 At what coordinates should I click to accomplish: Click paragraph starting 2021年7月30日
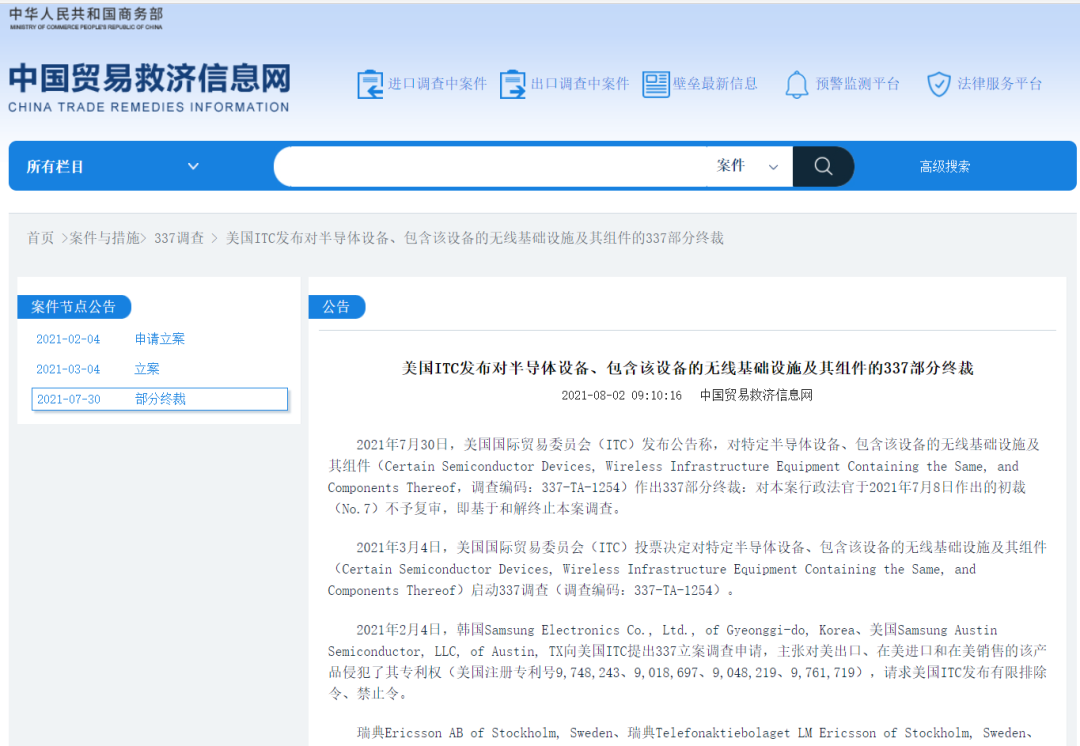(x=684, y=477)
